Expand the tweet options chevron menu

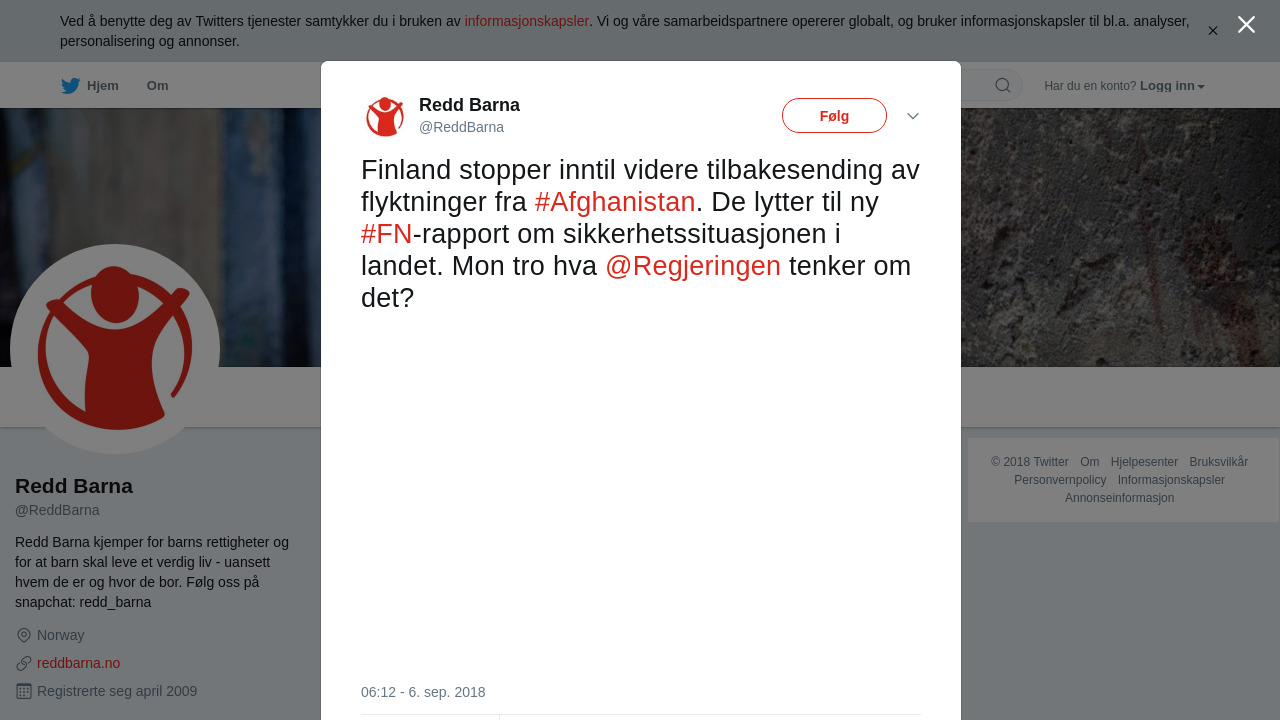(x=913, y=116)
